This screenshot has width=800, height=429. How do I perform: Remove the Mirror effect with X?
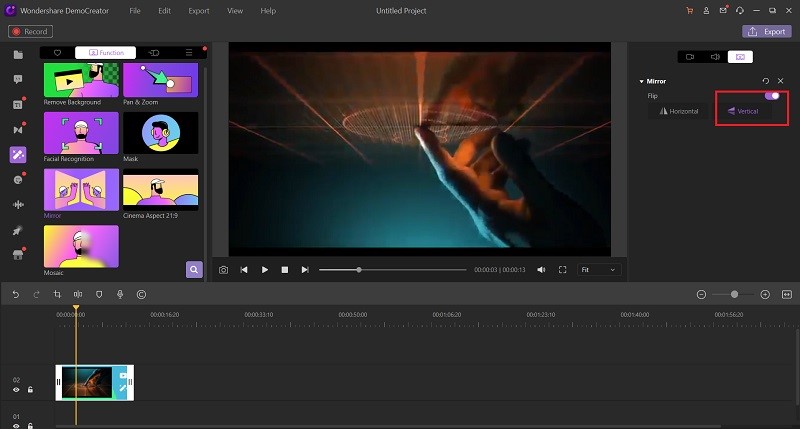(x=781, y=81)
